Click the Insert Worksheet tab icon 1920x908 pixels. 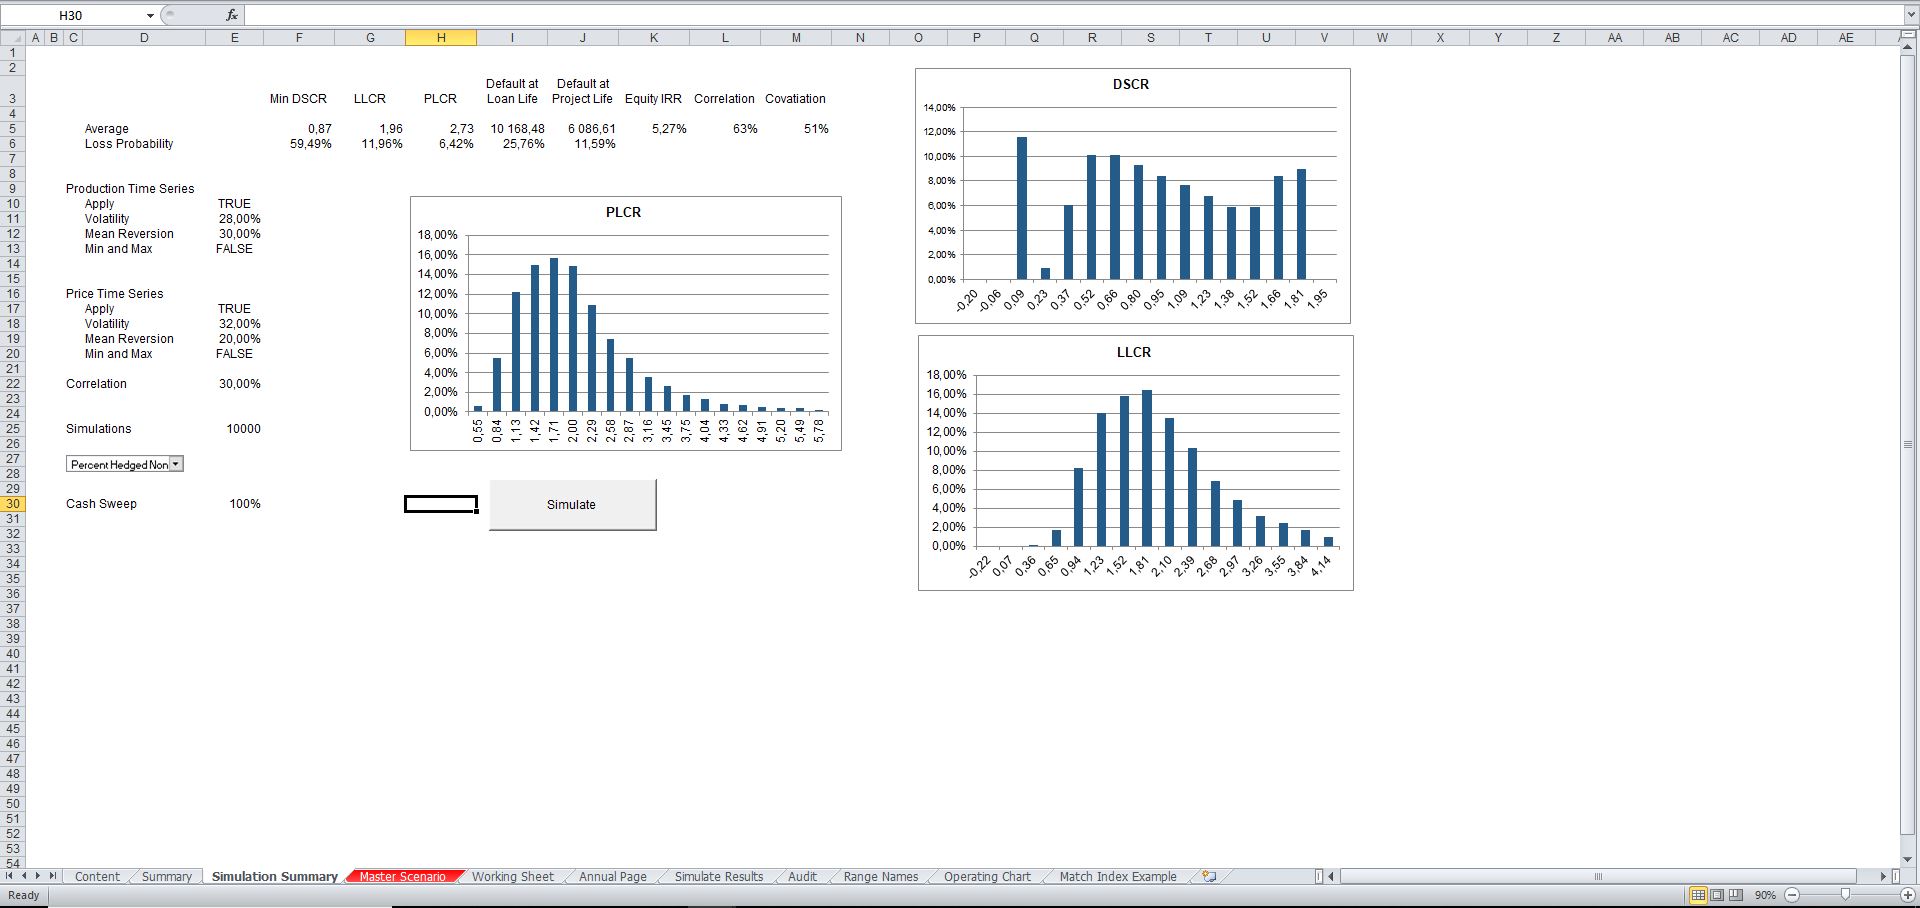(1209, 876)
